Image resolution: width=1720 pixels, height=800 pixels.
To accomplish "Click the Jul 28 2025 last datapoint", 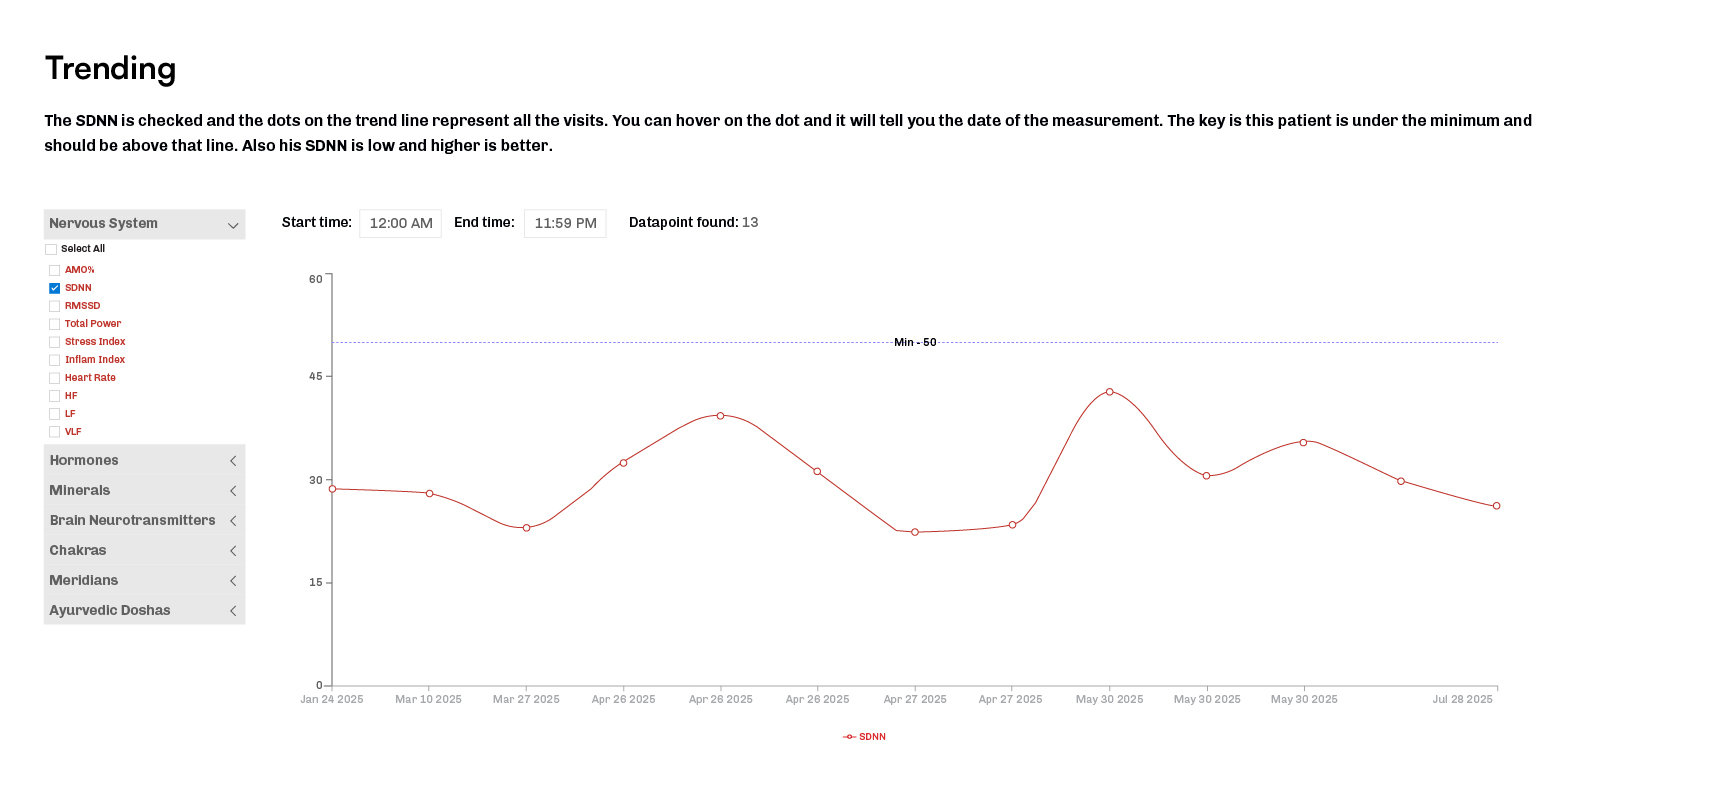I will click(x=1496, y=506).
